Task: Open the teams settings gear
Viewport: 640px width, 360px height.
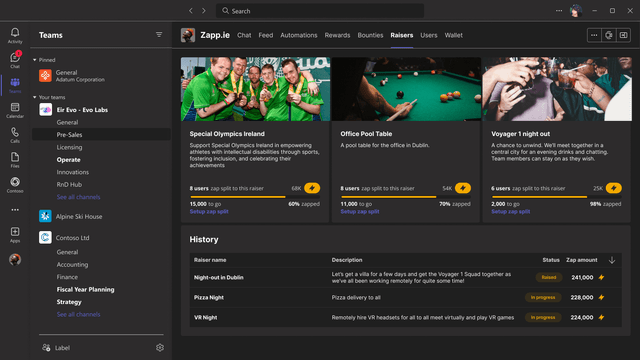Action: 160,347
